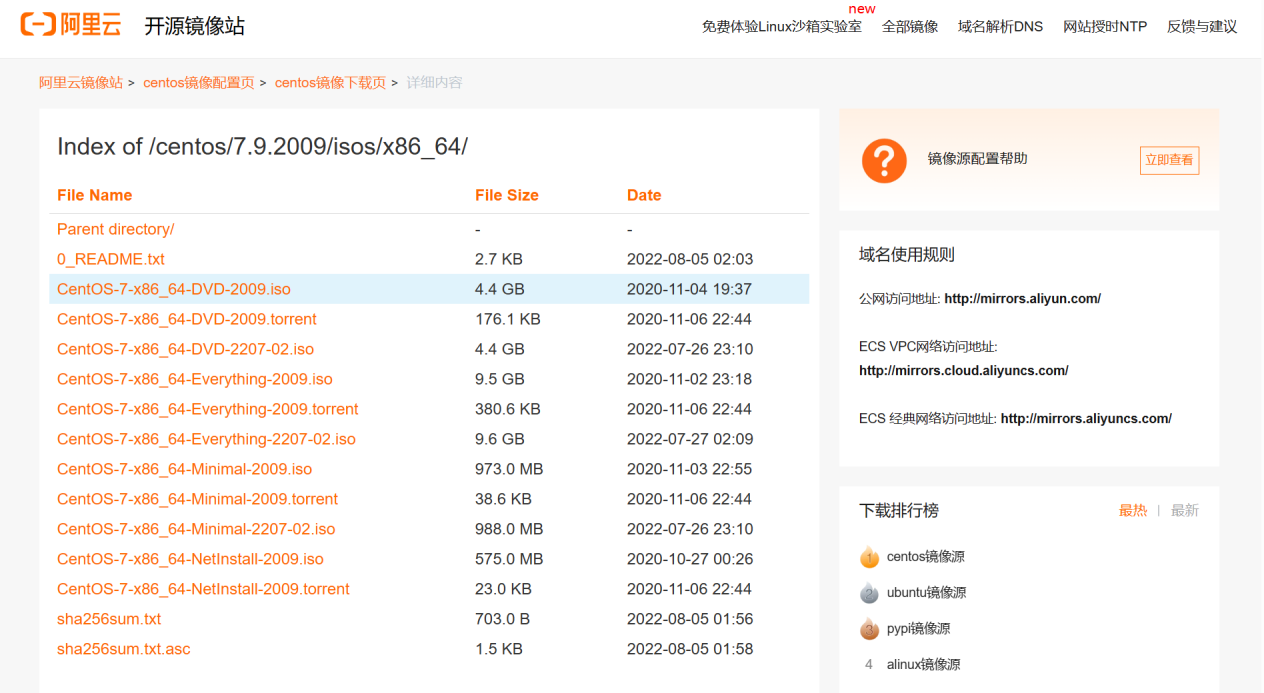
Task: Click 开源镜像站 site title
Action: pos(194,26)
